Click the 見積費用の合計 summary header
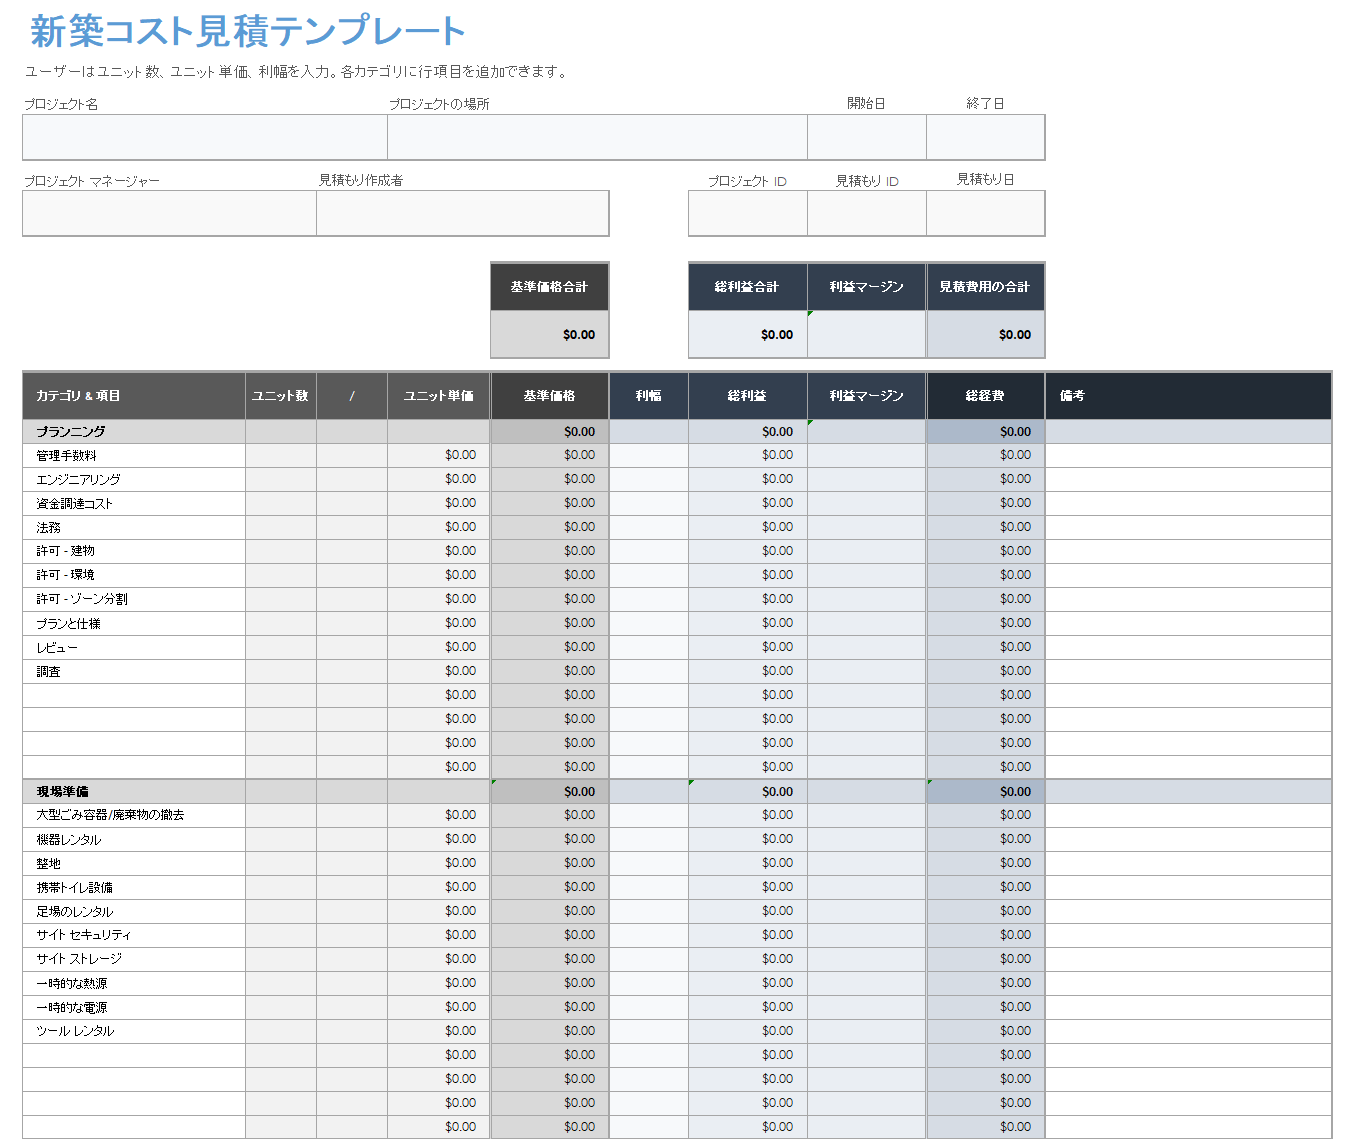Image resolution: width=1348 pixels, height=1139 pixels. coord(986,287)
